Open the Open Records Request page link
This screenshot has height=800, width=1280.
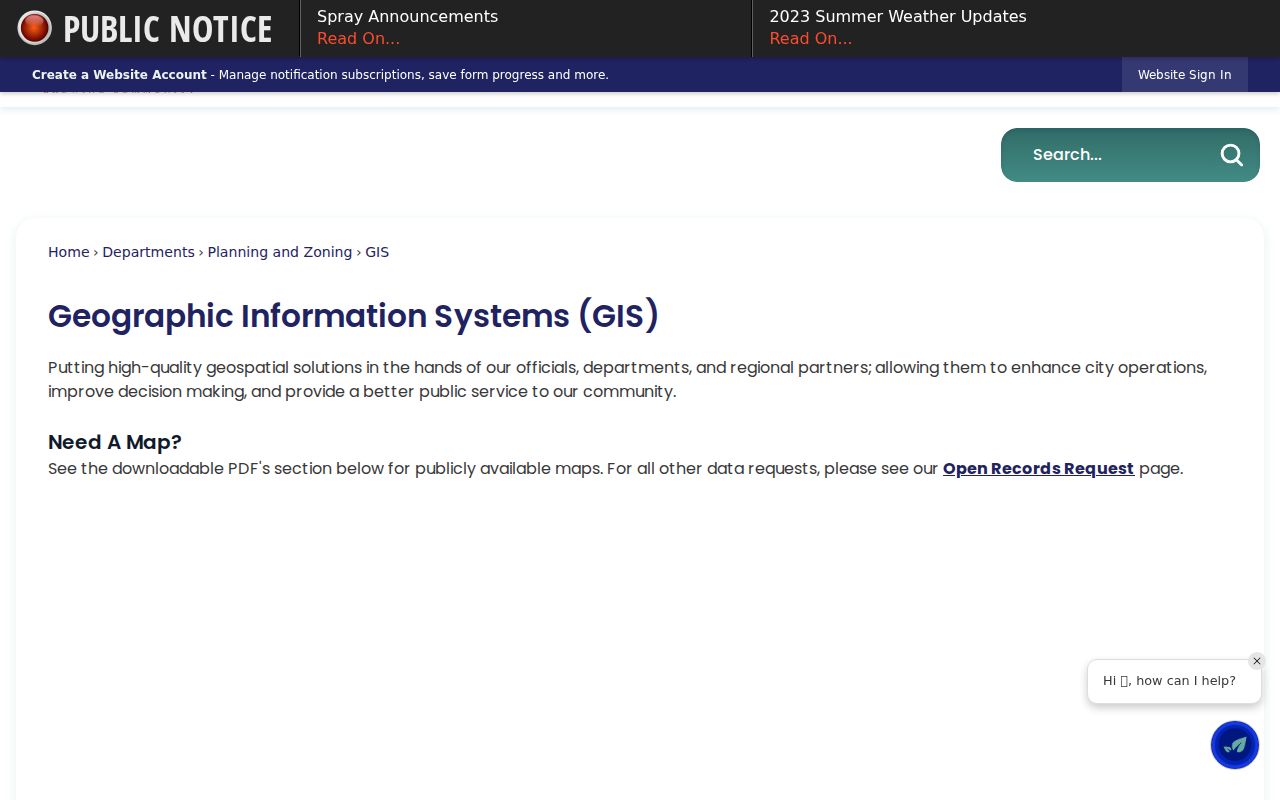pyautogui.click(x=1038, y=468)
